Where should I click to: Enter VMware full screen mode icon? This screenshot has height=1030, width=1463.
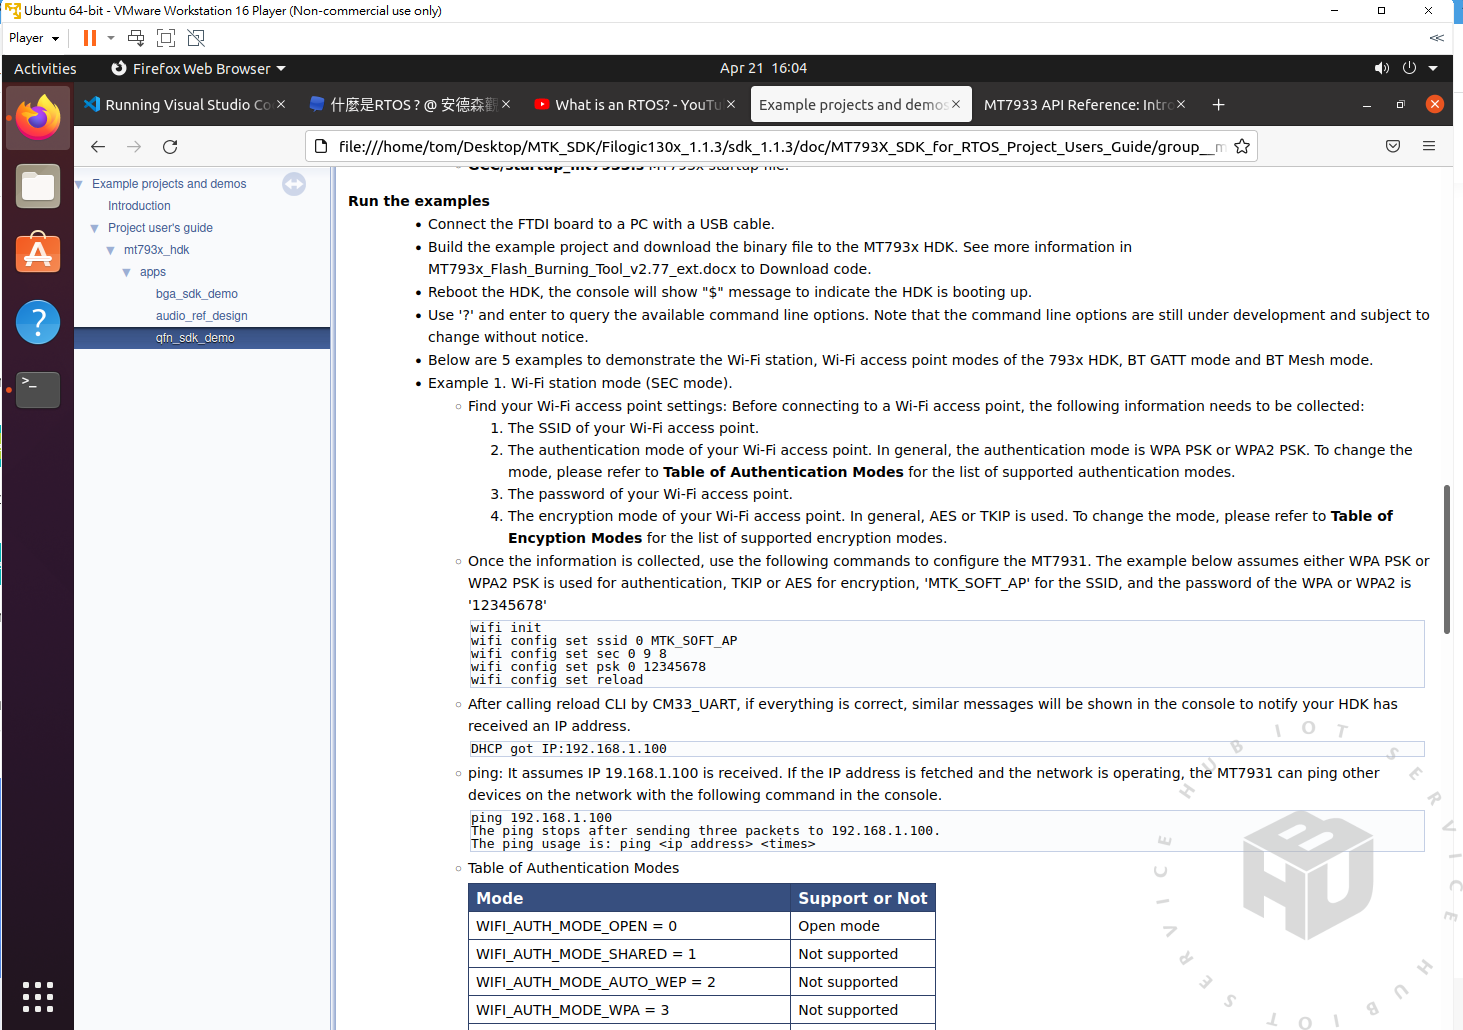pyautogui.click(x=166, y=38)
